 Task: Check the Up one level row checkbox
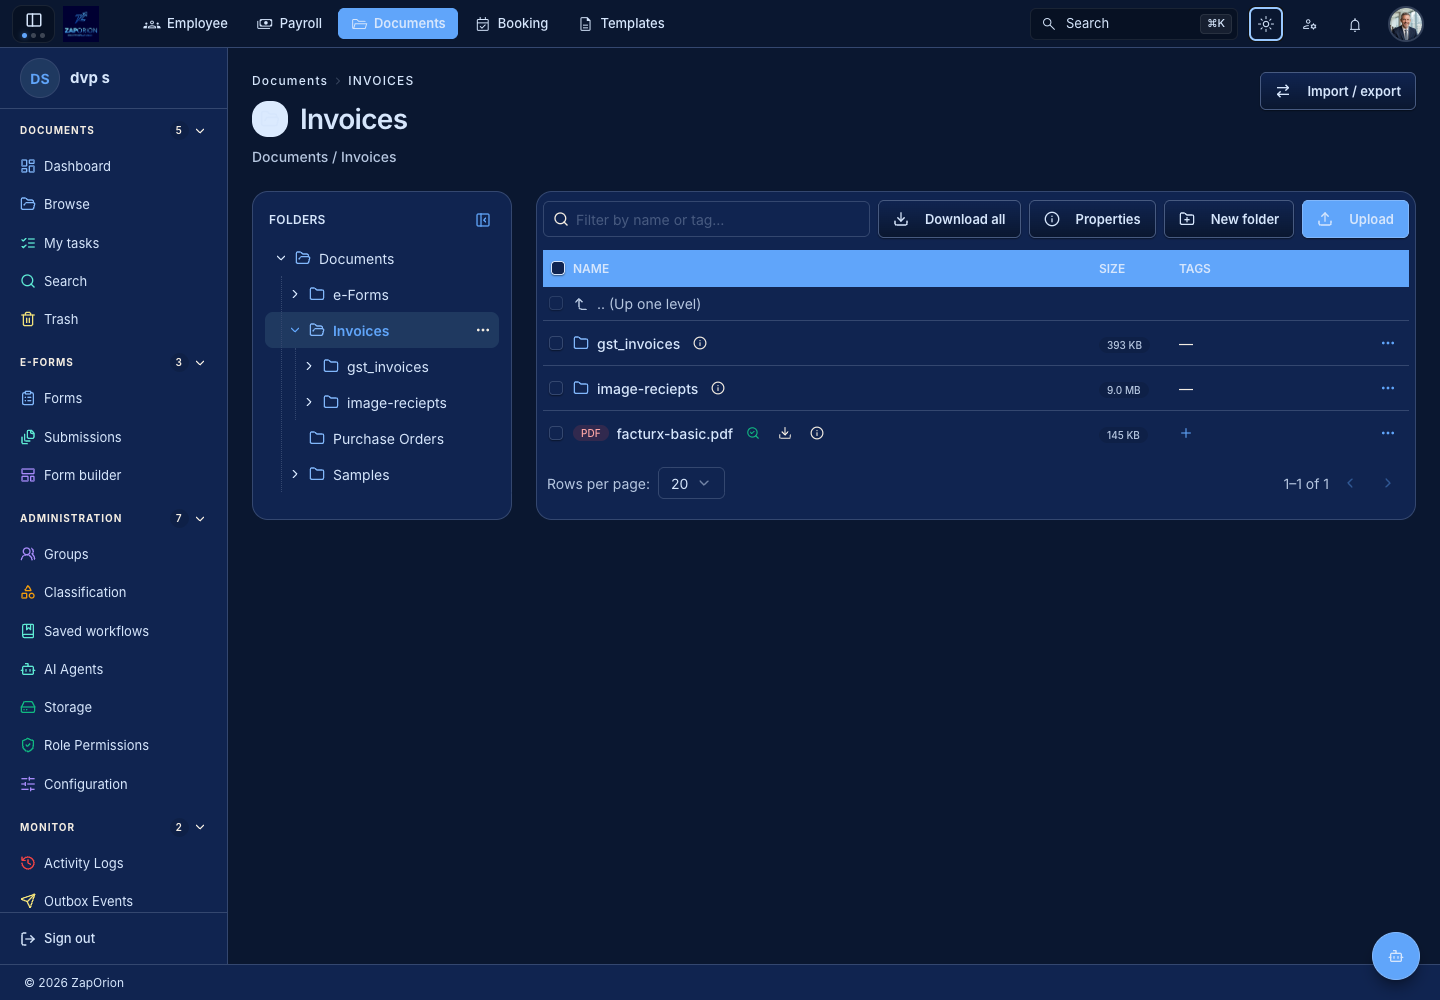tap(556, 303)
